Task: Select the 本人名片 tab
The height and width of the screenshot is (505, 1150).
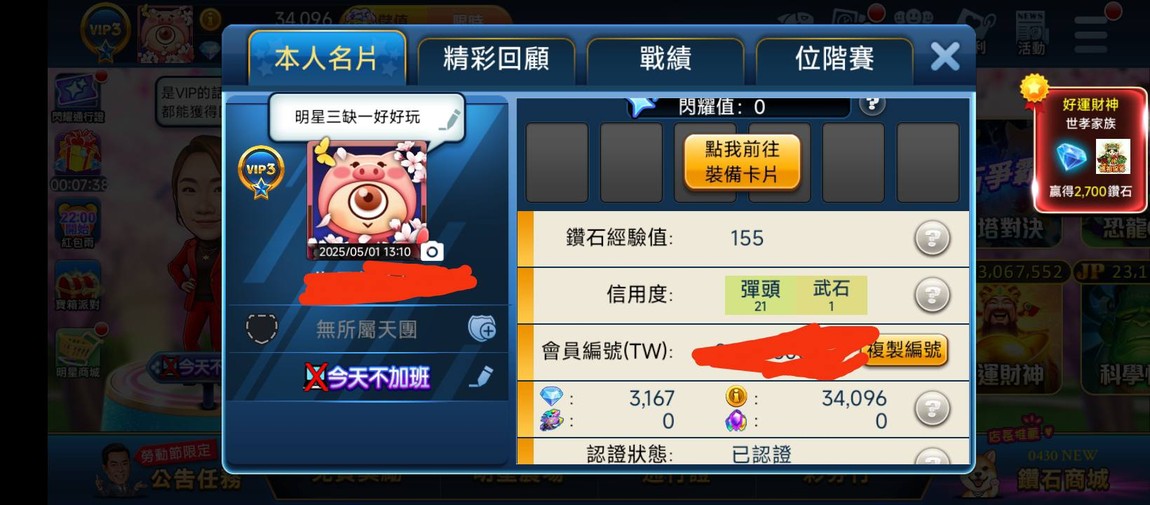Action: (326, 58)
